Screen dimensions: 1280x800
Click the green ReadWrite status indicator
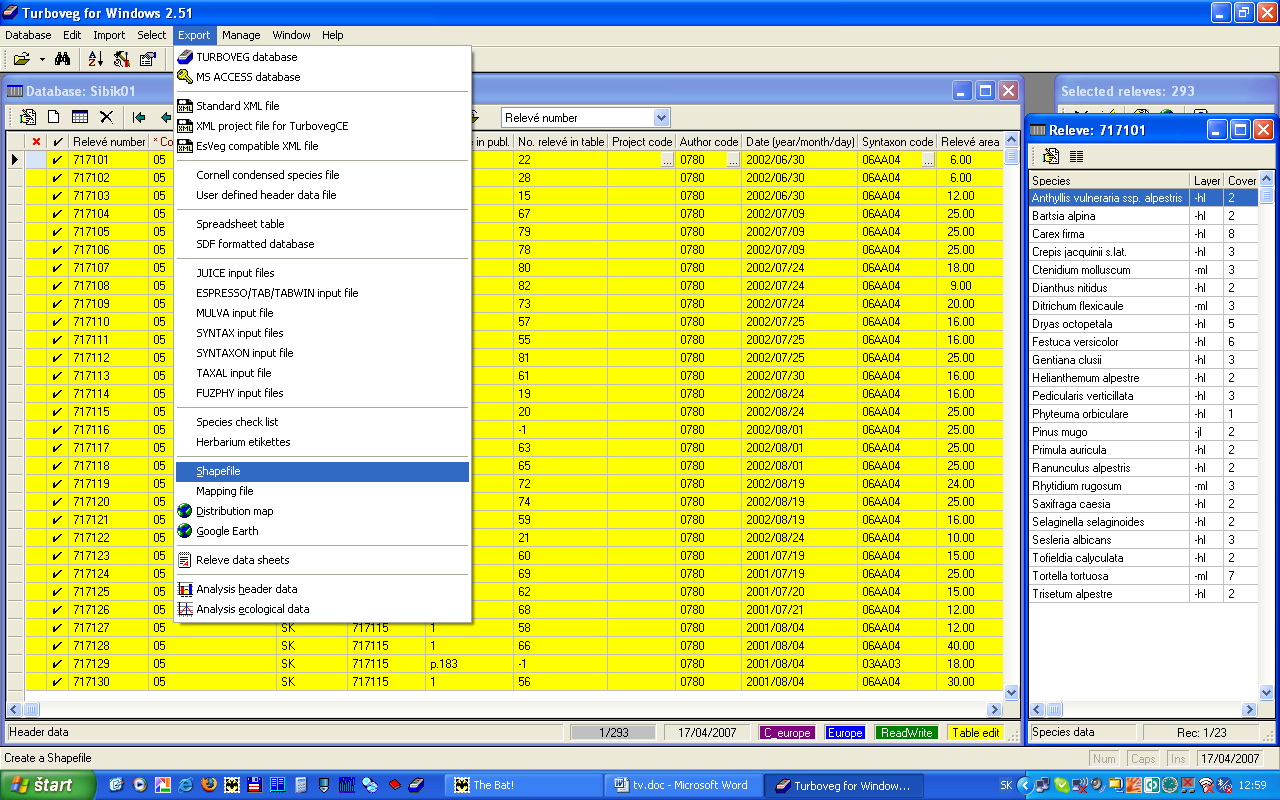pyautogui.click(x=907, y=733)
